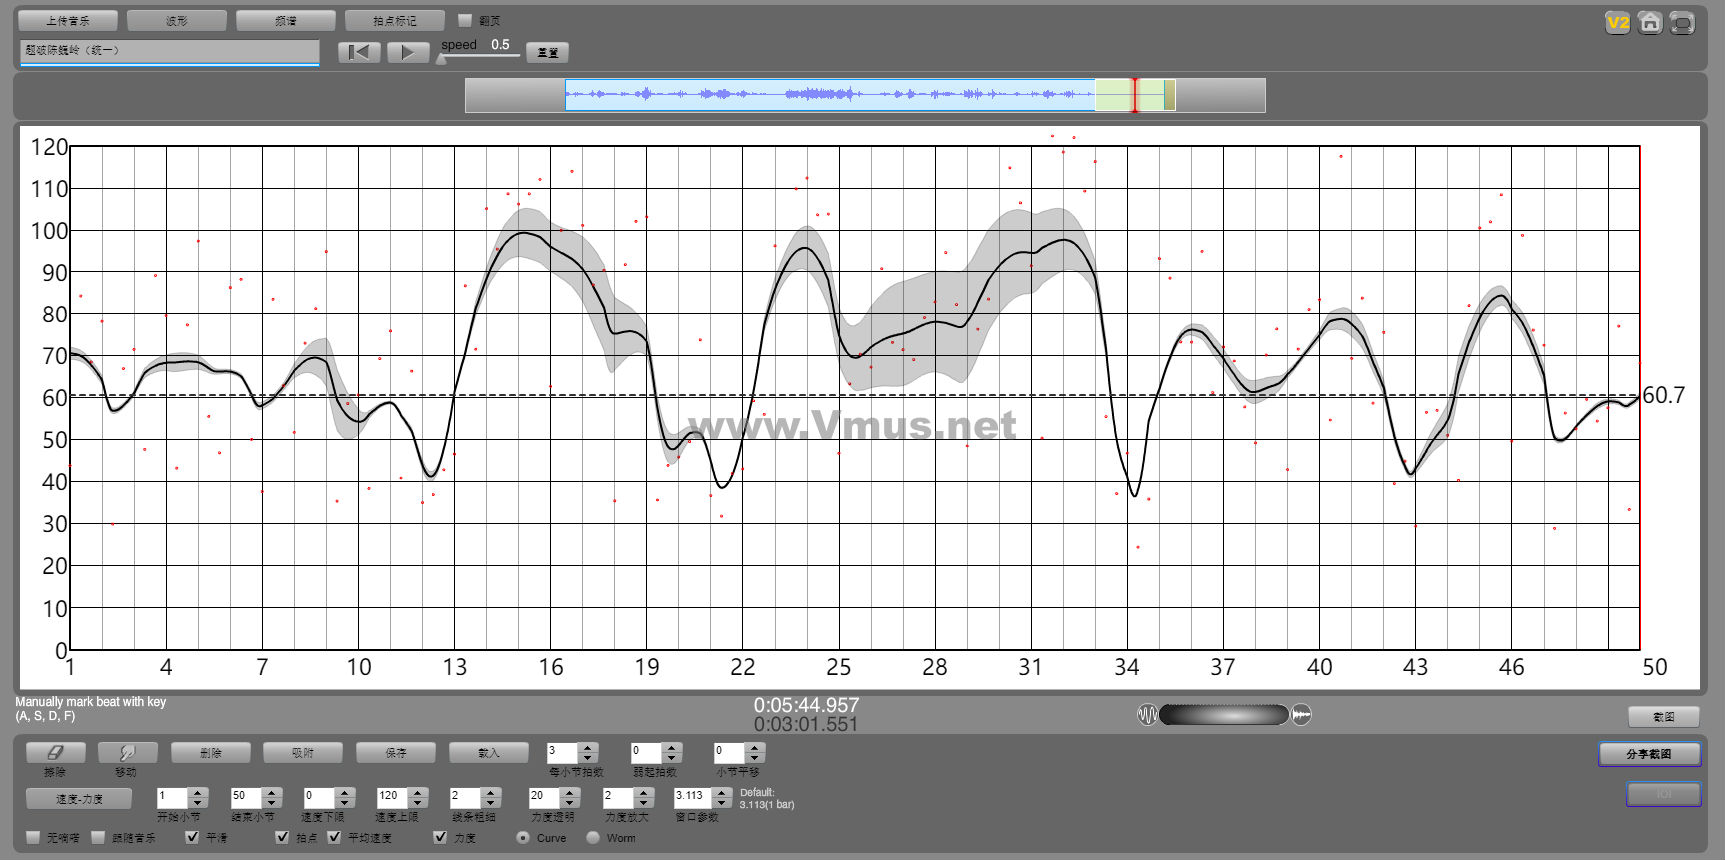This screenshot has height=860, width=1725.
Task: Uncheck the 力度 dynamics checkbox
Action: coord(440,837)
